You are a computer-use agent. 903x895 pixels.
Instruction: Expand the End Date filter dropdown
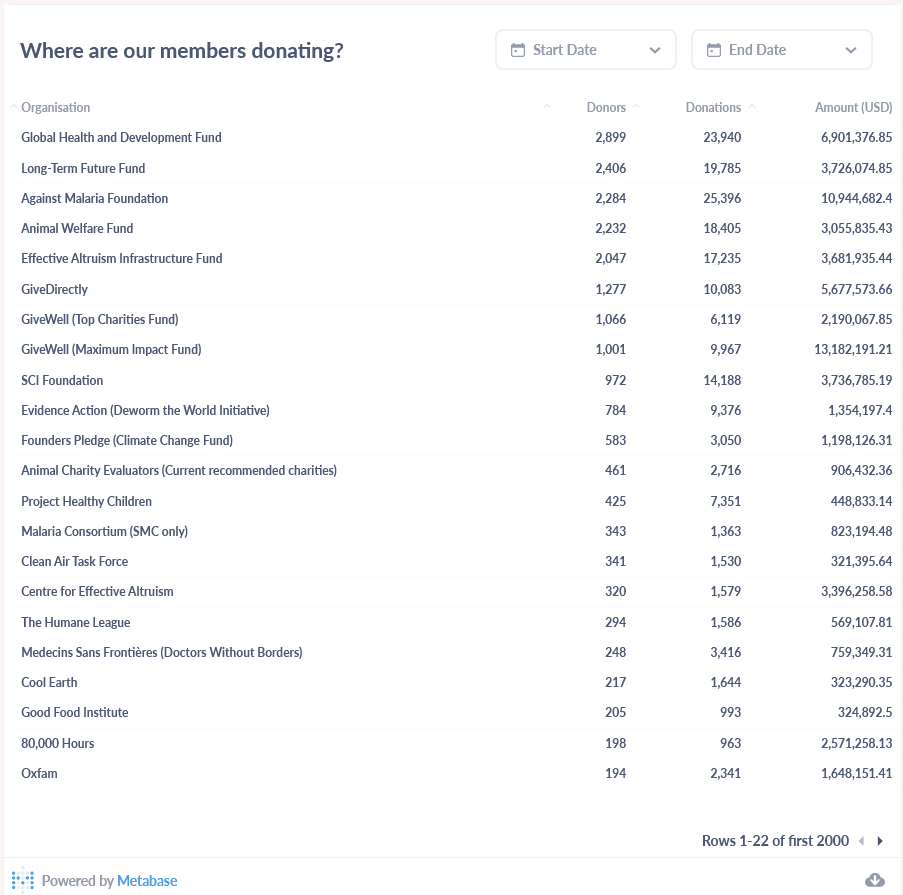[850, 48]
